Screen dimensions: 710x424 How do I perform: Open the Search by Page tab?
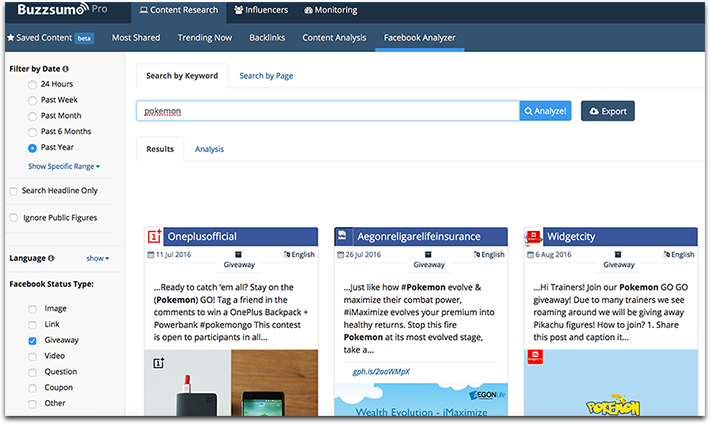tap(265, 75)
